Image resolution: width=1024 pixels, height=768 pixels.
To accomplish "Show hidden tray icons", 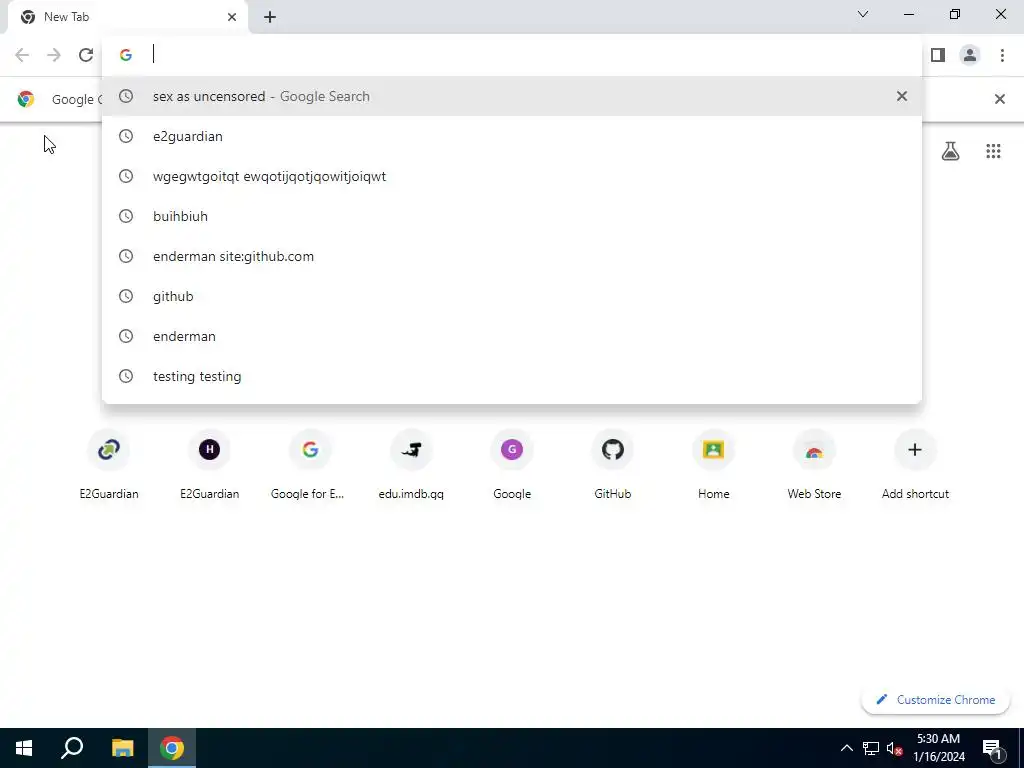I will tap(846, 748).
